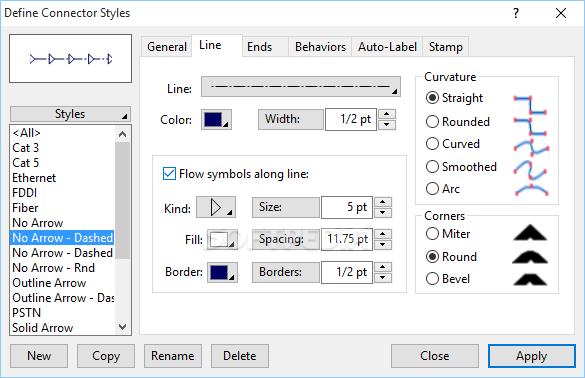The image size is (585, 378).
Task: Decrease the Spacing value
Action: [x=383, y=245]
